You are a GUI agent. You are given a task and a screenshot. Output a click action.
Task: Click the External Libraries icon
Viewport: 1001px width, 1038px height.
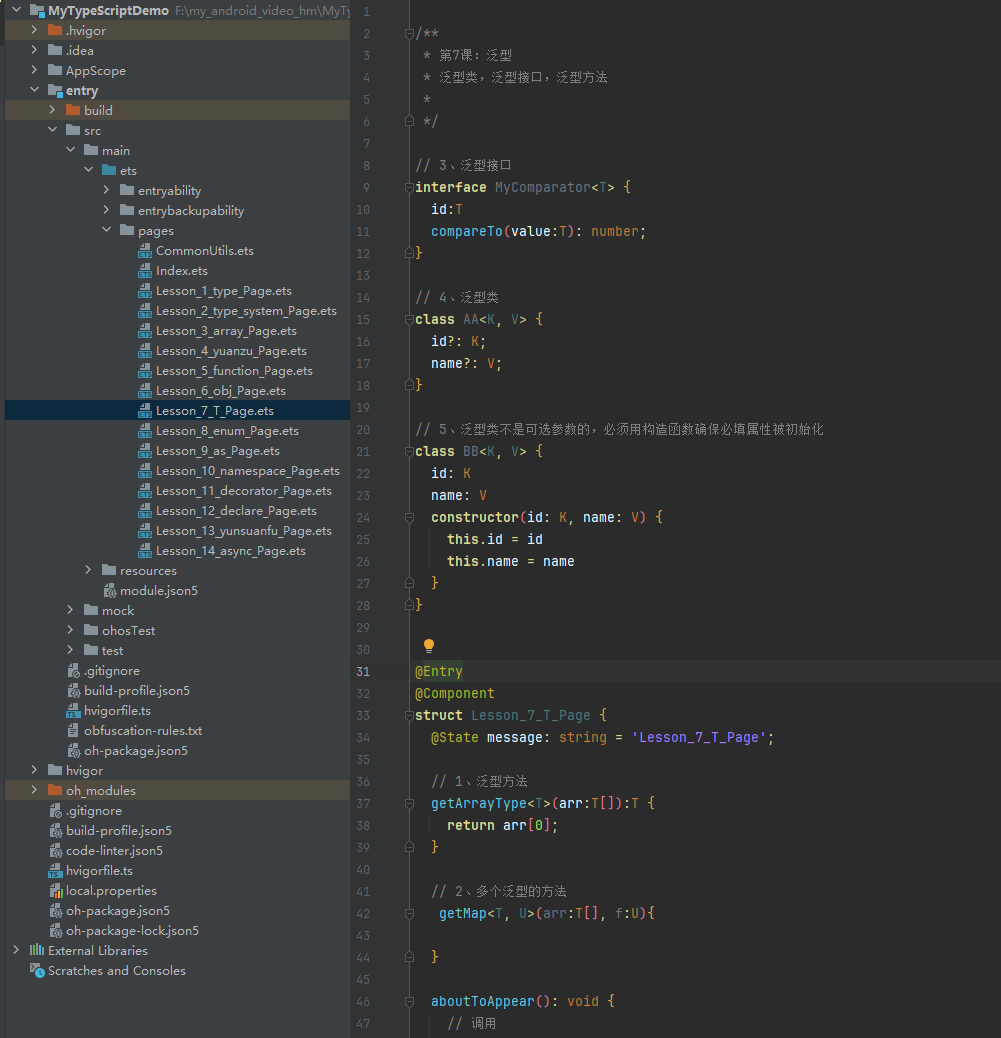pyautogui.click(x=37, y=950)
